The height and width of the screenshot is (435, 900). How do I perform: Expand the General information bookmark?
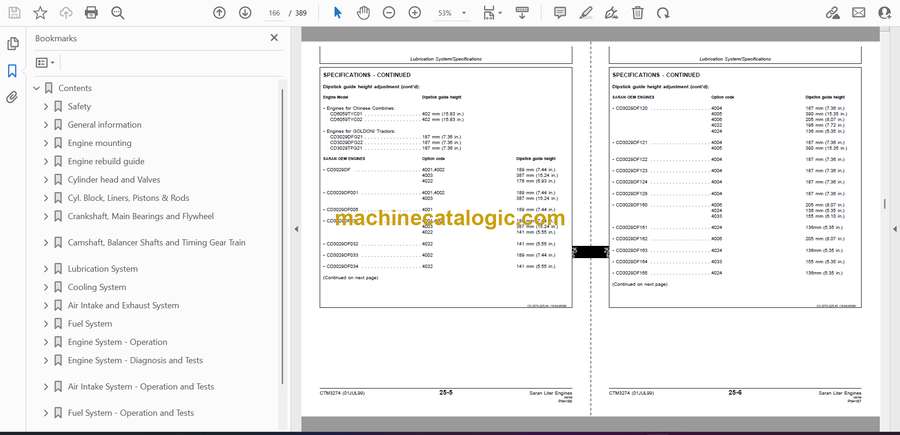46,125
